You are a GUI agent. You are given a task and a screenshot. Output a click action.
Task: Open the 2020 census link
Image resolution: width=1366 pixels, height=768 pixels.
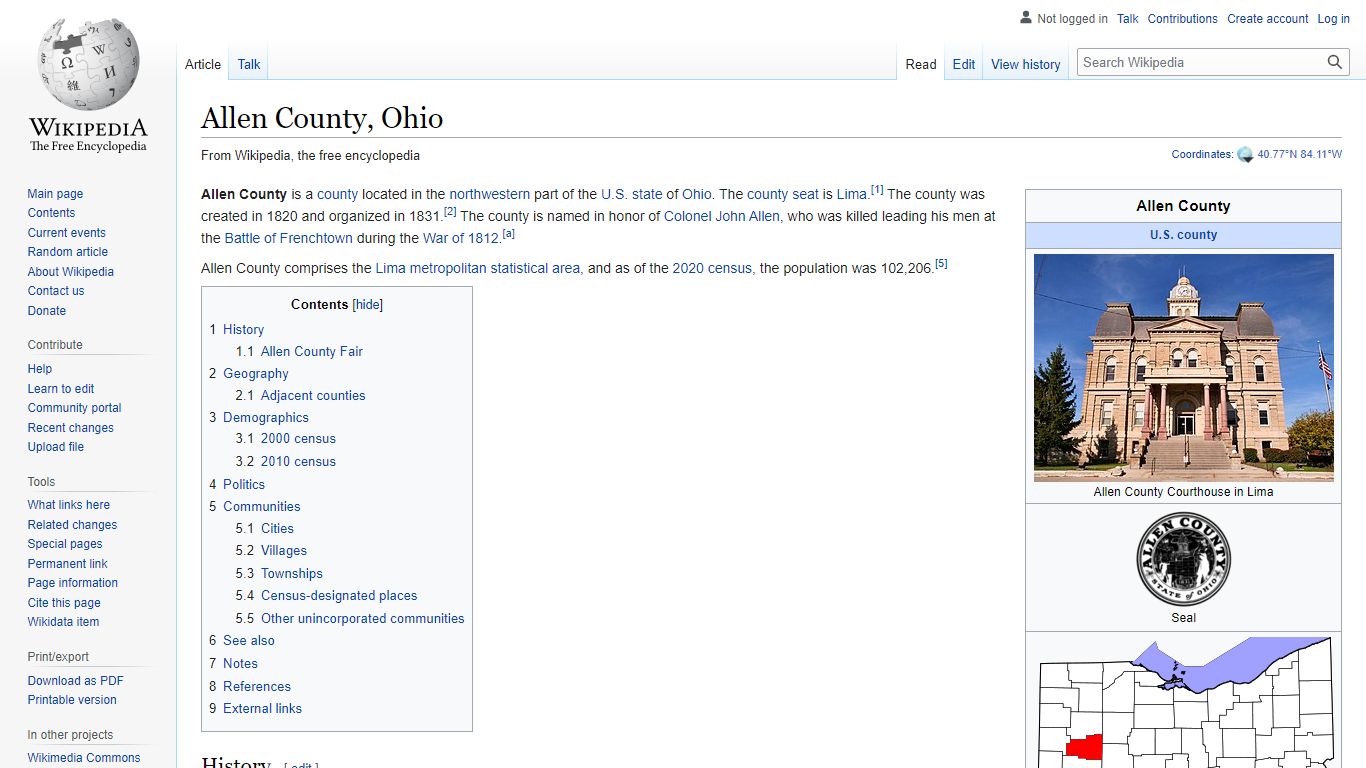712,268
